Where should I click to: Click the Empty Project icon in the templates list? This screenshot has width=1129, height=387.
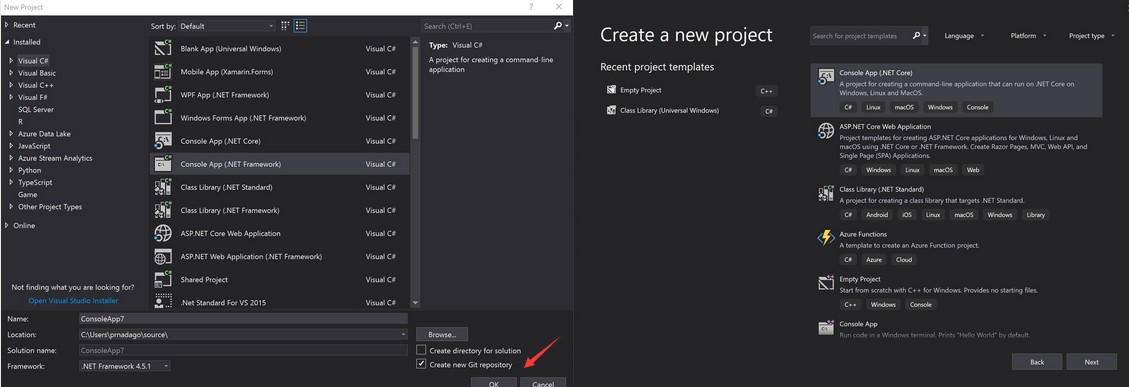(826, 283)
